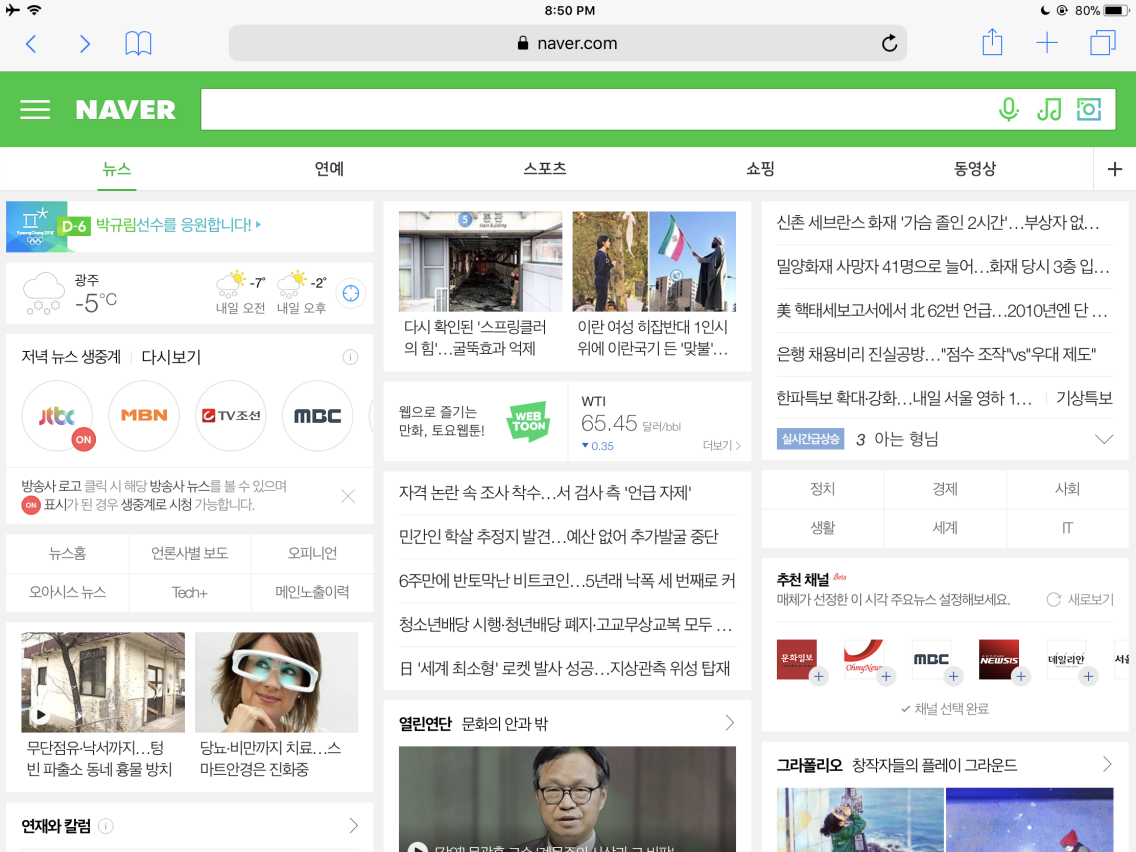Go back with Safari back arrow
The image size is (1136, 852).
[30, 43]
